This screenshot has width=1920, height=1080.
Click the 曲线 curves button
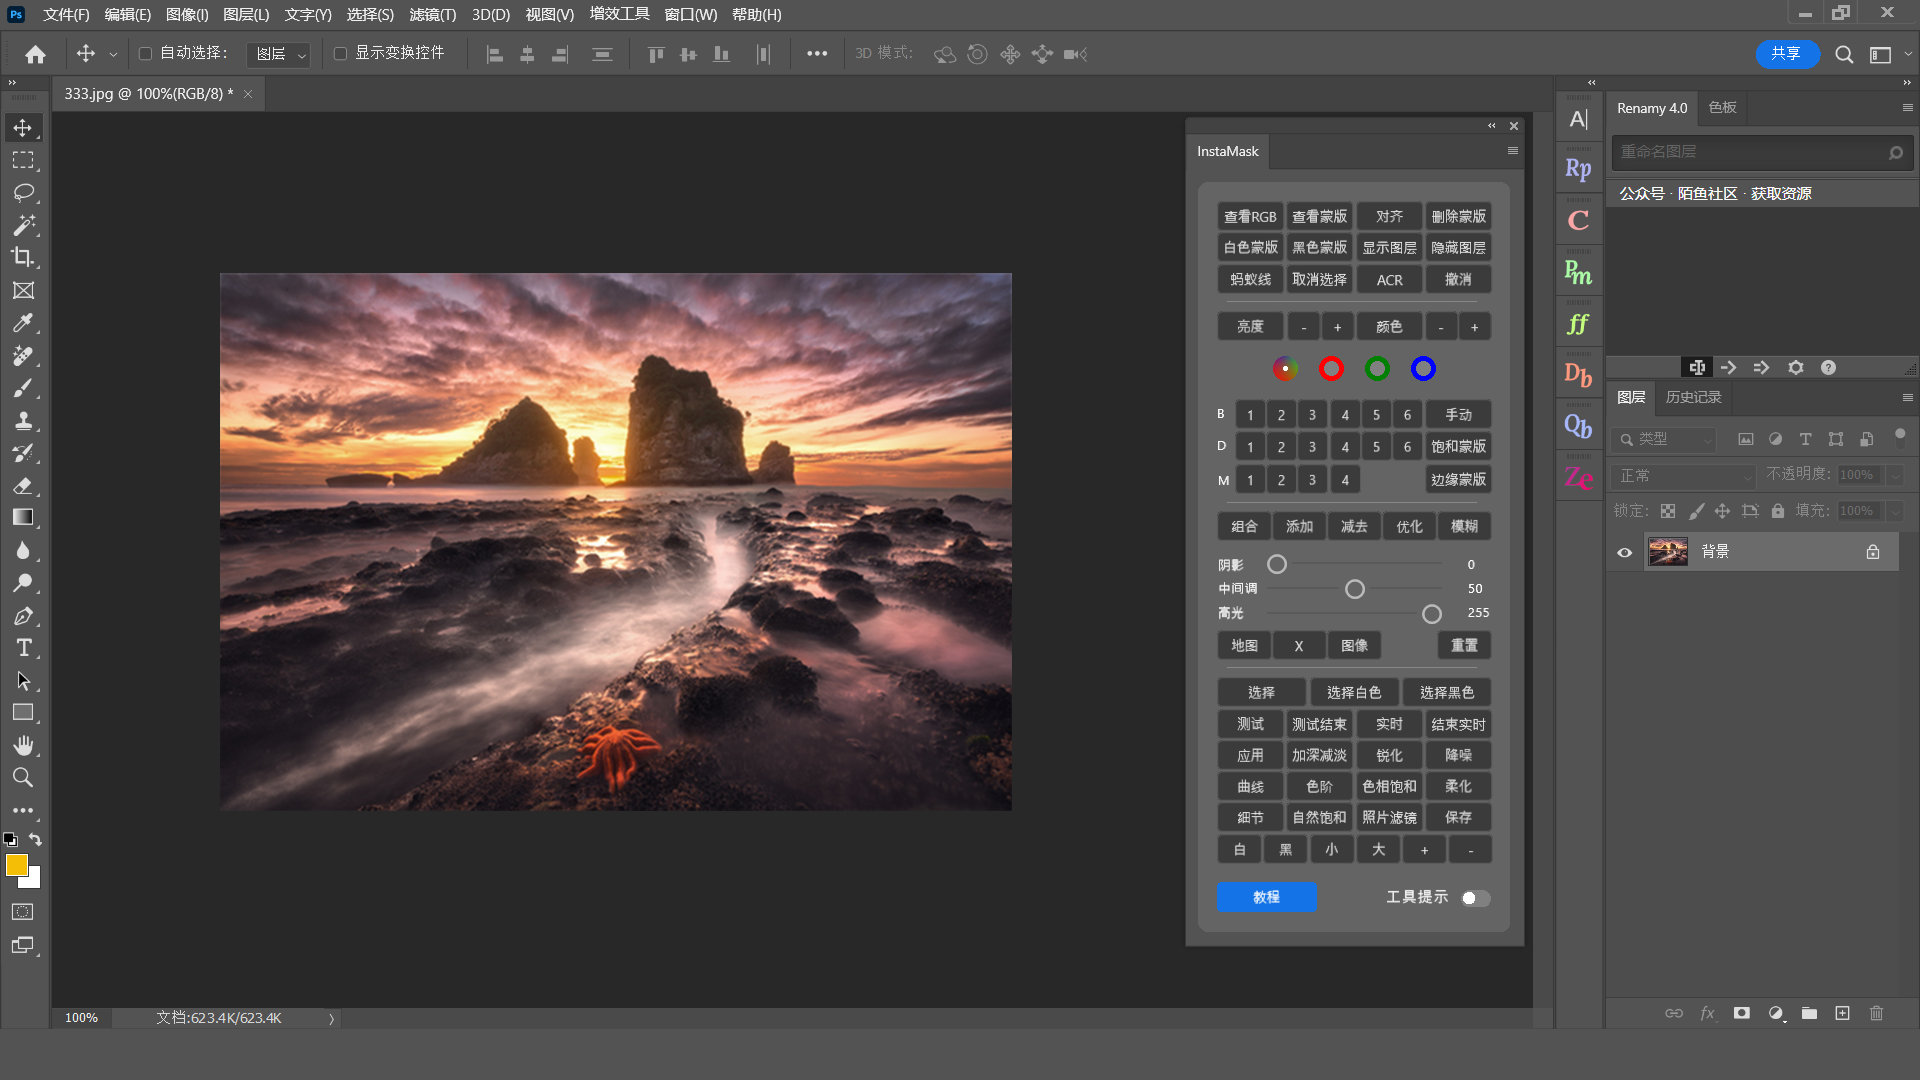coord(1250,787)
